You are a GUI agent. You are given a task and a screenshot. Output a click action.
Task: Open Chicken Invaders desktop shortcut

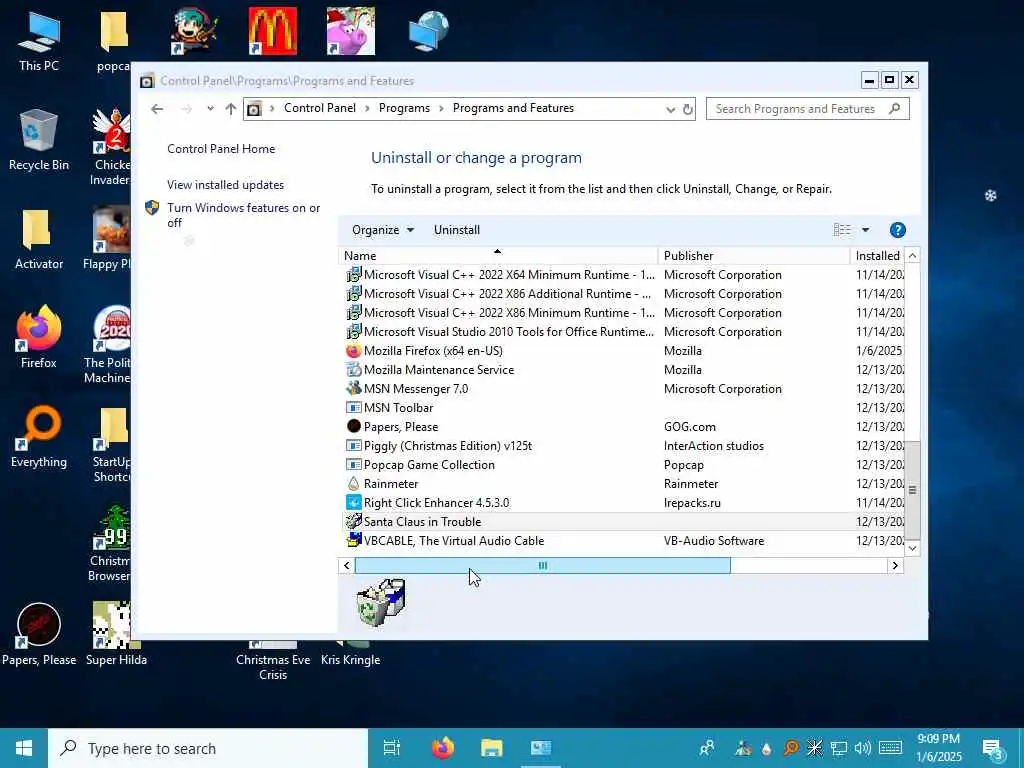coord(111,147)
